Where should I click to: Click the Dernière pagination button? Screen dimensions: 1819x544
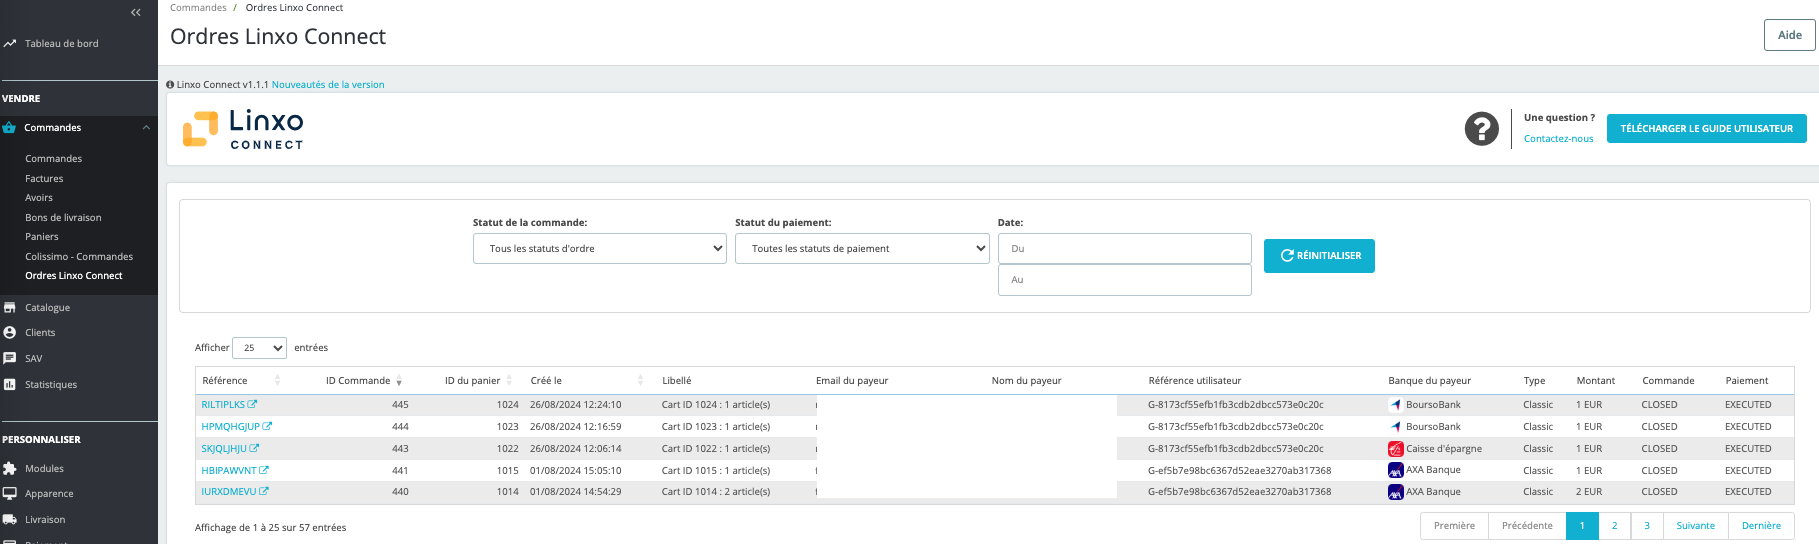point(1761,525)
